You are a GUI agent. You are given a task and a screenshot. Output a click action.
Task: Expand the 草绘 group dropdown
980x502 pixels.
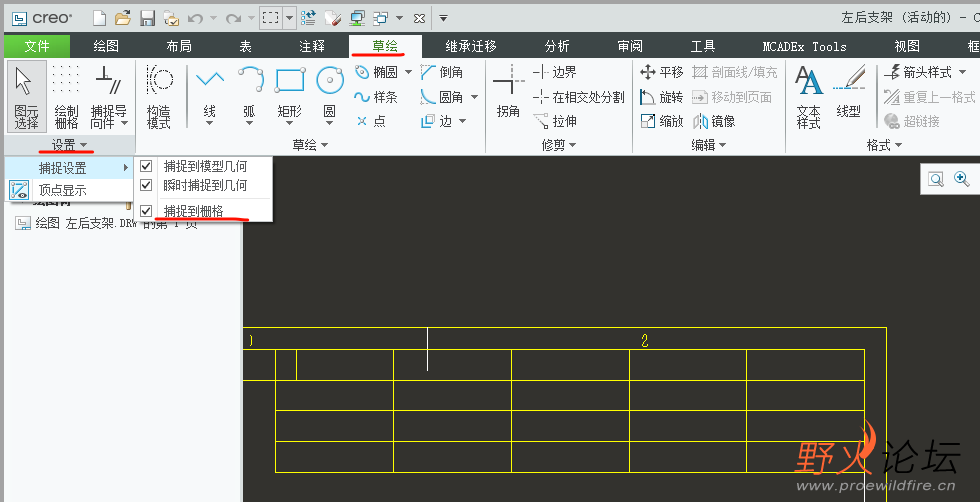(310, 146)
